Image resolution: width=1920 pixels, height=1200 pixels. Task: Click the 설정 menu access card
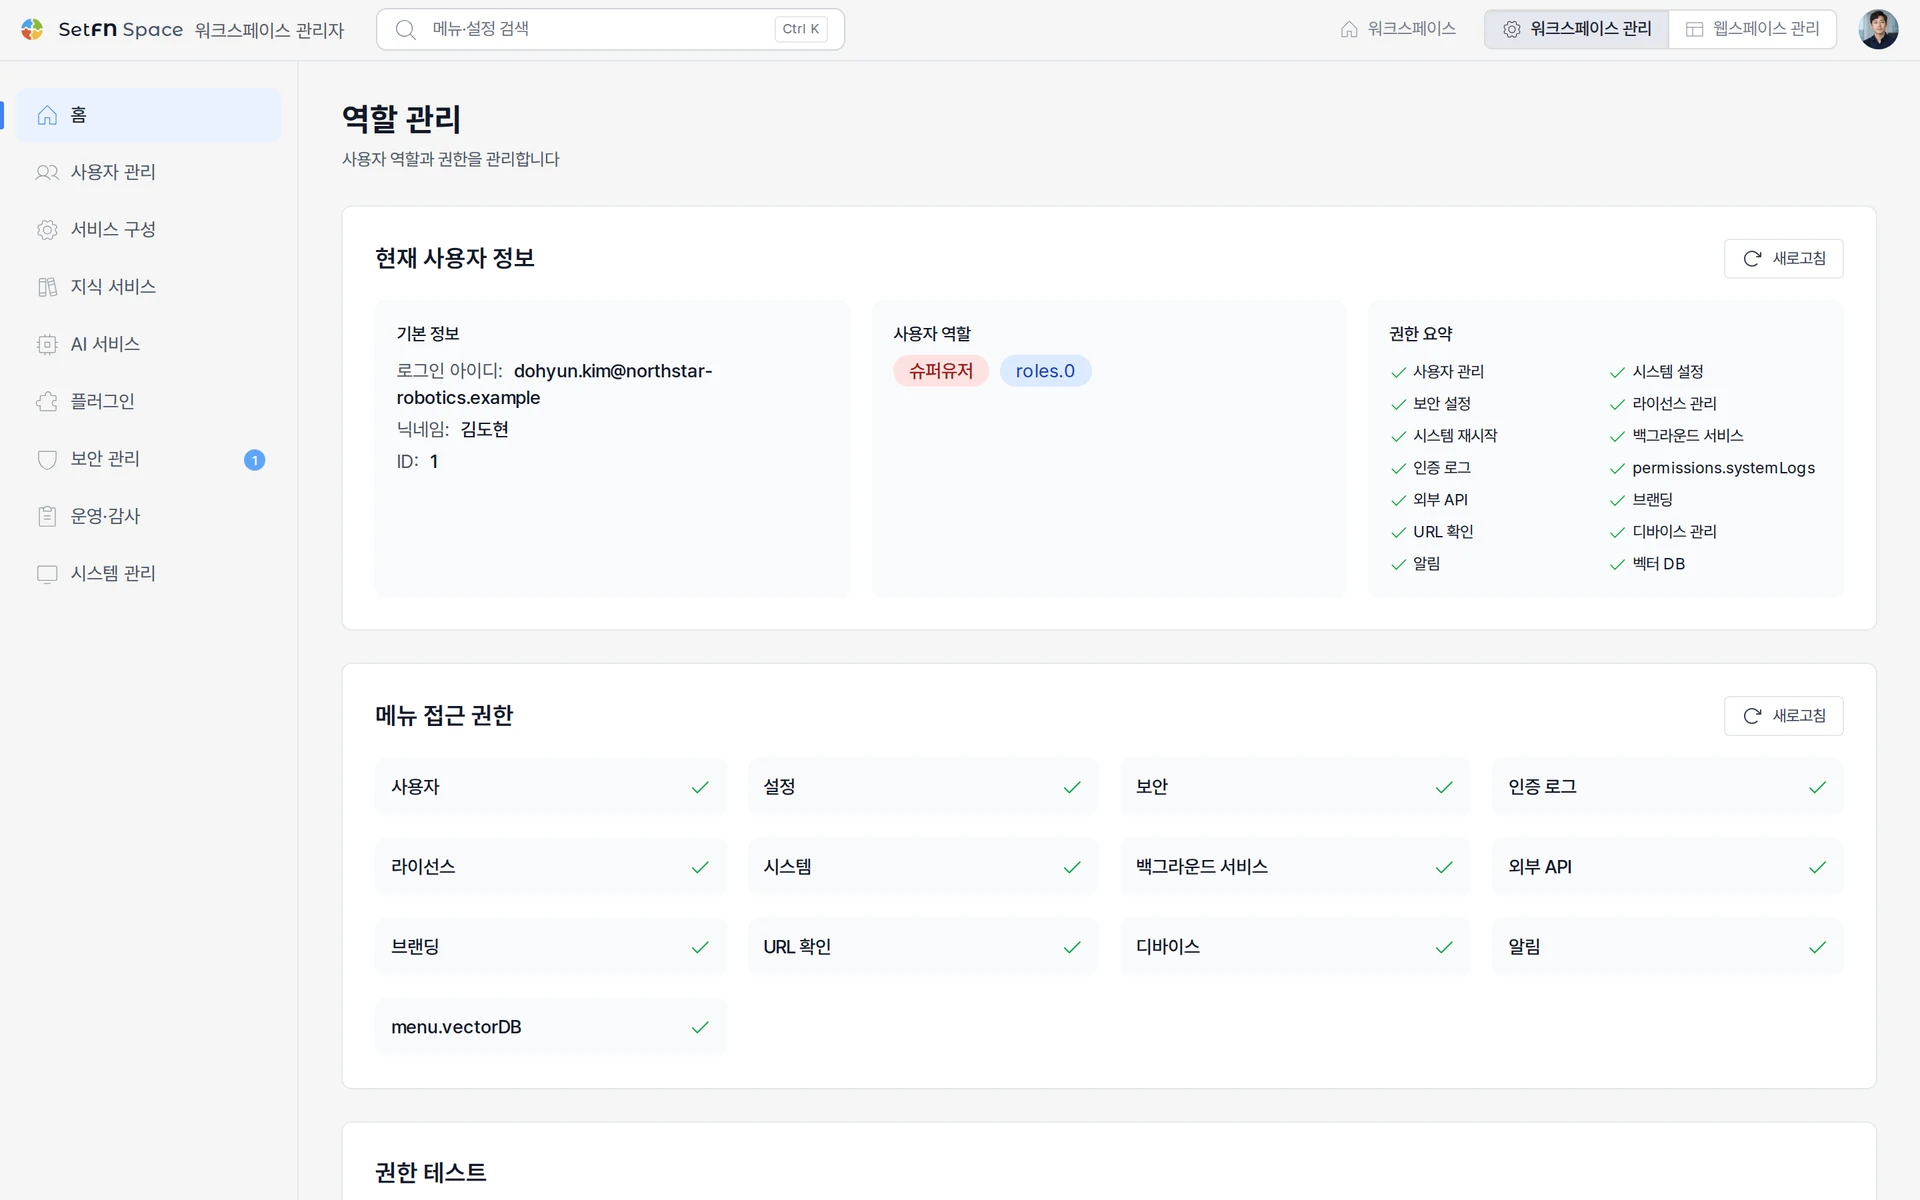pyautogui.click(x=923, y=787)
